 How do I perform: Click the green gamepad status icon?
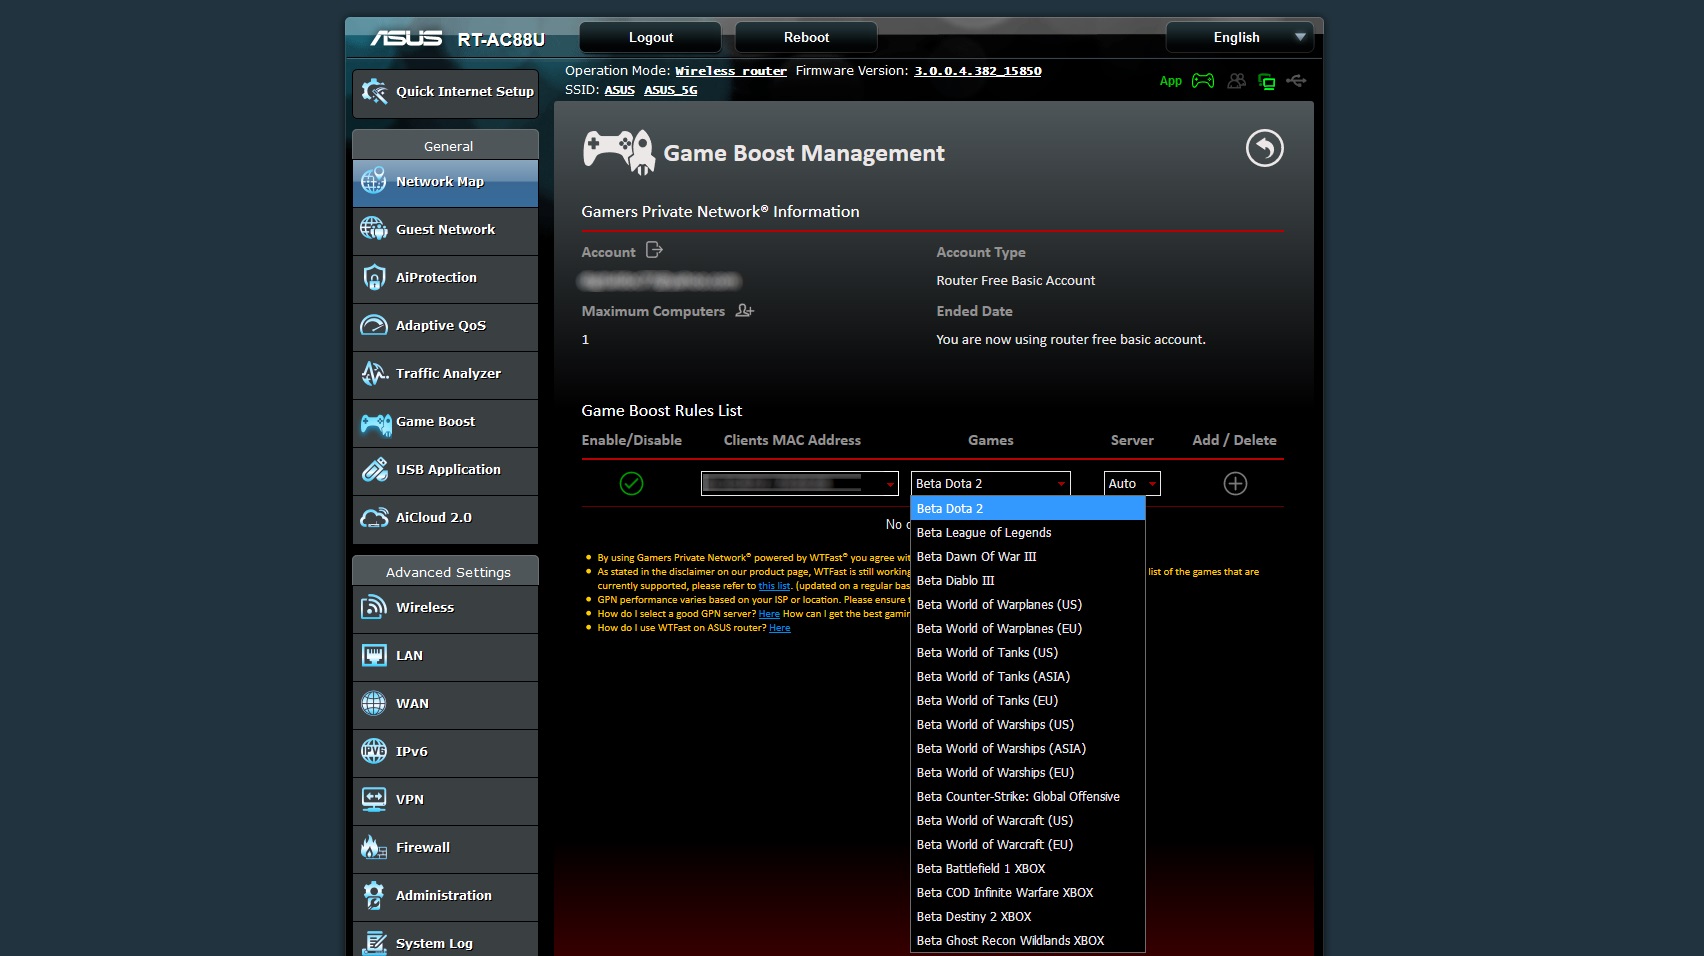pyautogui.click(x=1203, y=81)
